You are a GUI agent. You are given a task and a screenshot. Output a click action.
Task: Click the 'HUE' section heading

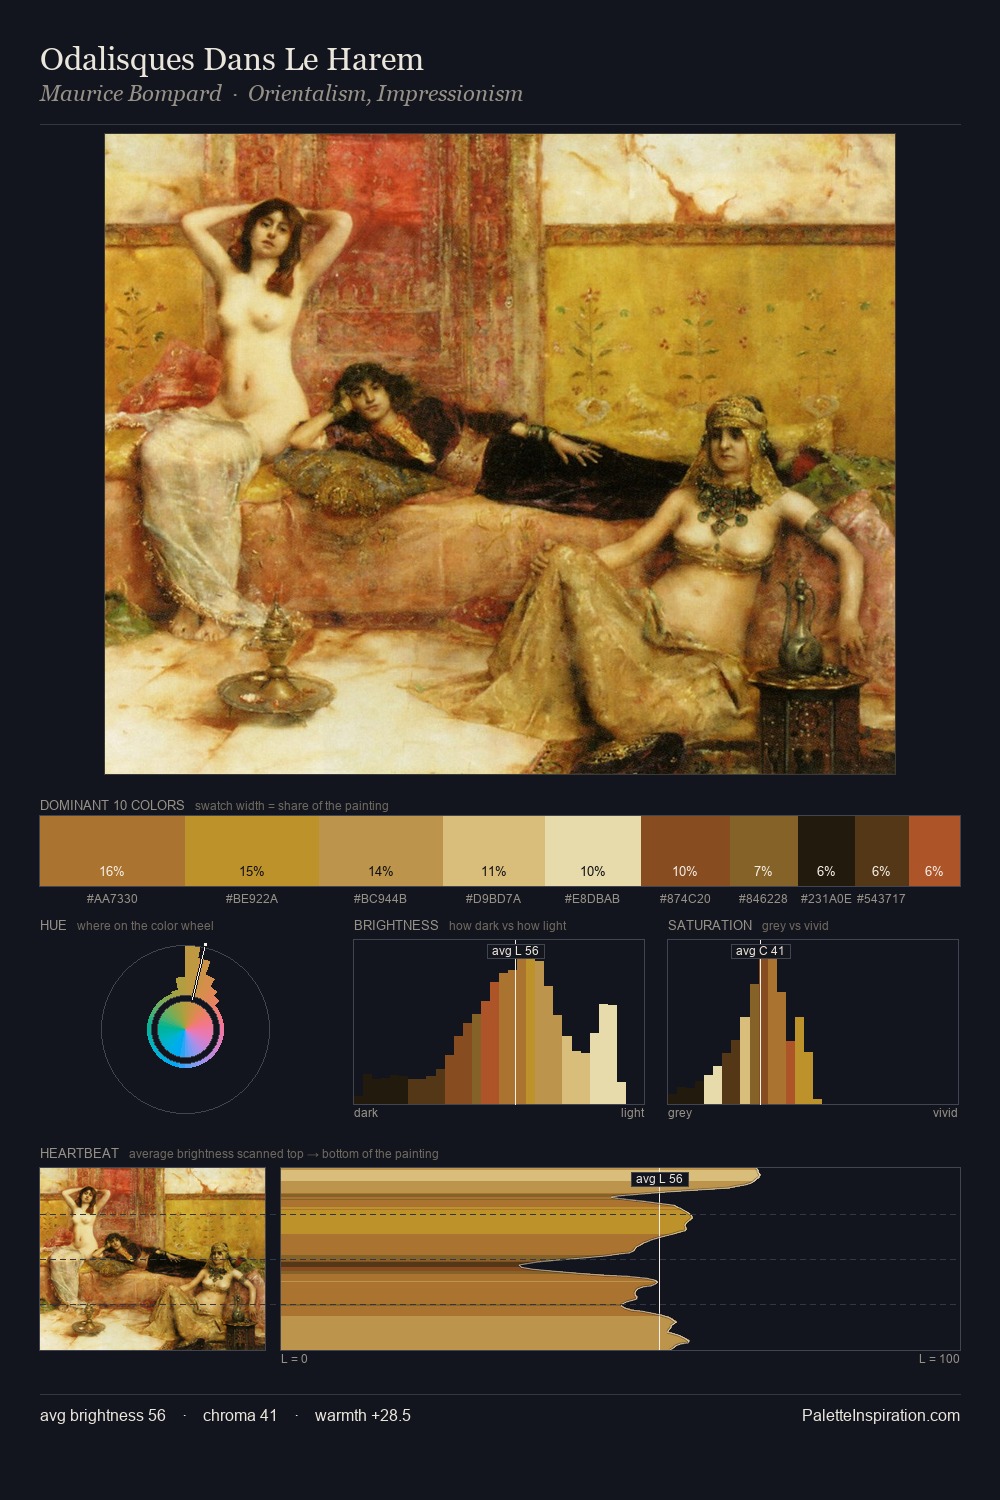point(53,925)
